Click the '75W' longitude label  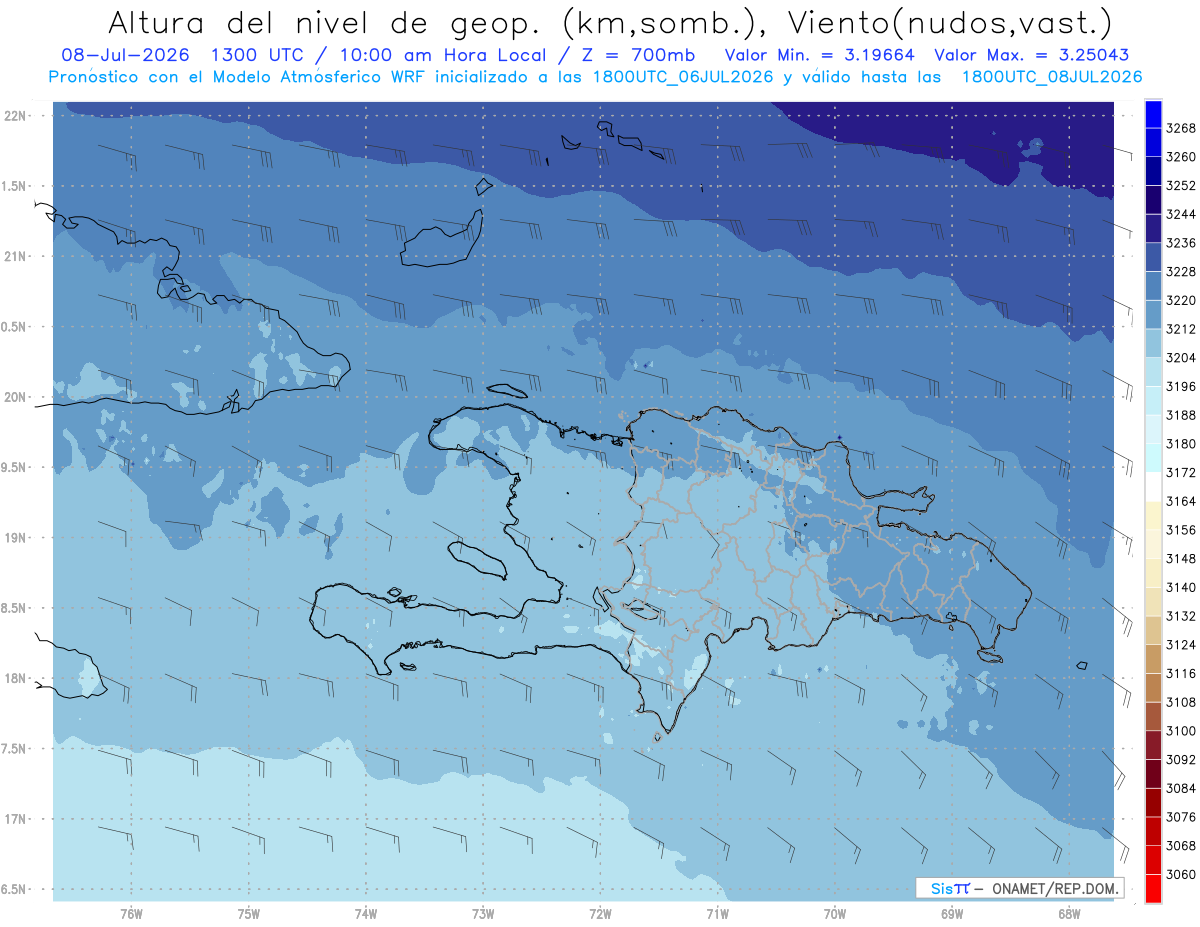pyautogui.click(x=249, y=914)
